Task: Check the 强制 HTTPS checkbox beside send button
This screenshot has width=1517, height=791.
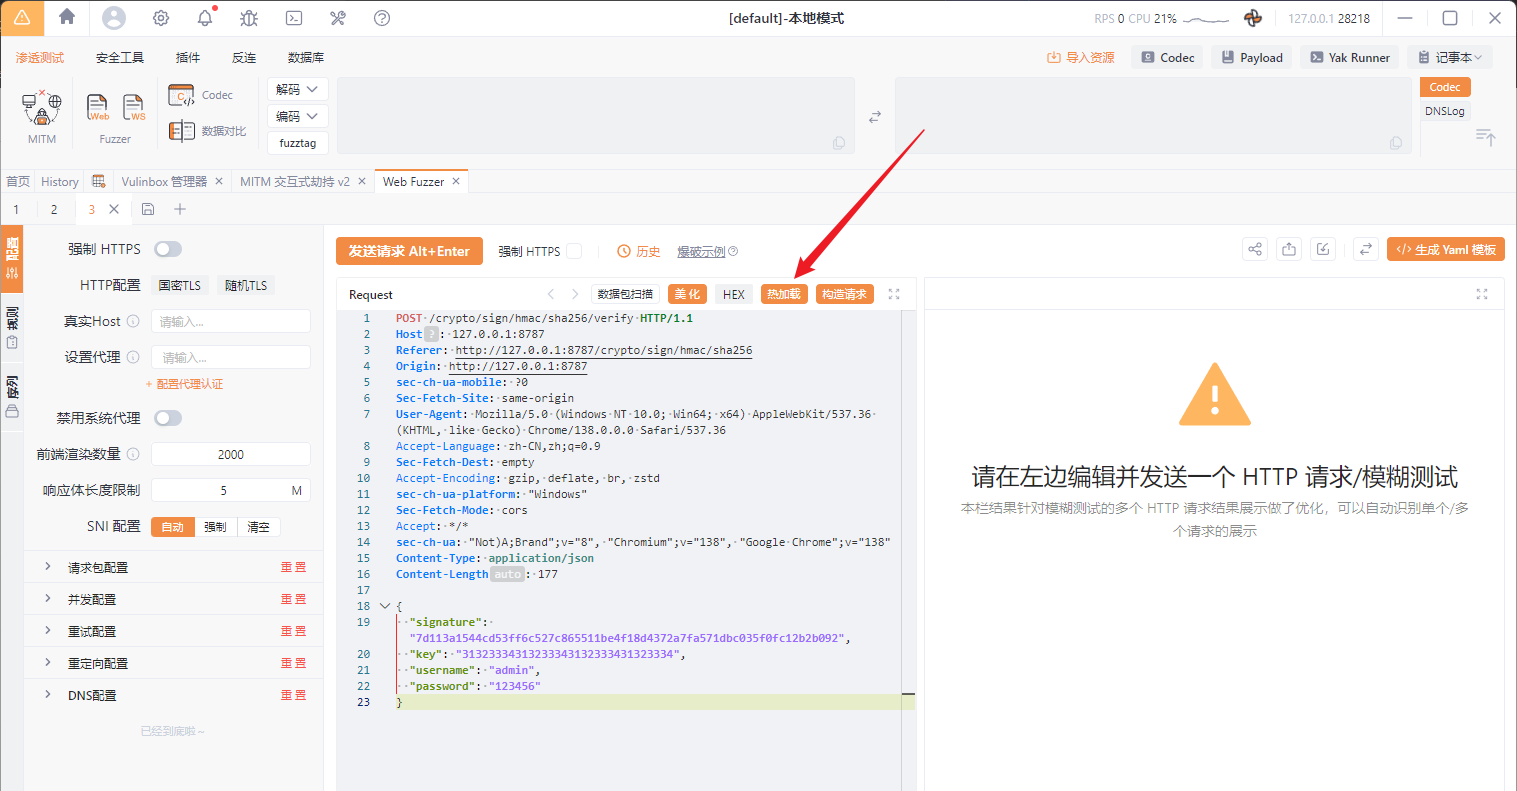Action: point(574,251)
